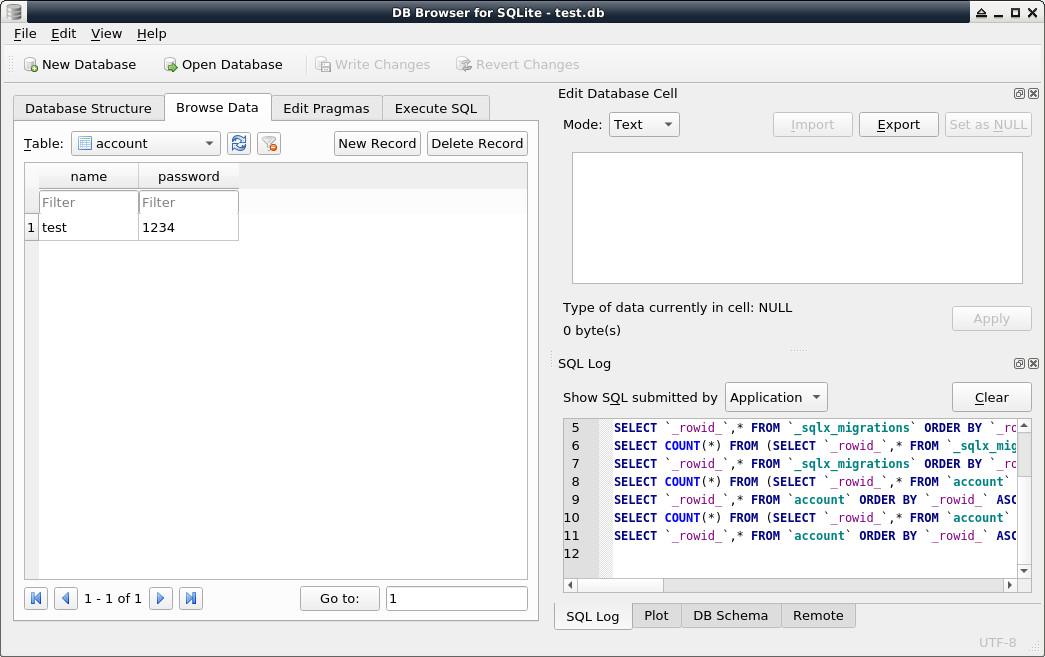Click the UTF-8 status bar entry
1045x657 pixels.
[997, 642]
